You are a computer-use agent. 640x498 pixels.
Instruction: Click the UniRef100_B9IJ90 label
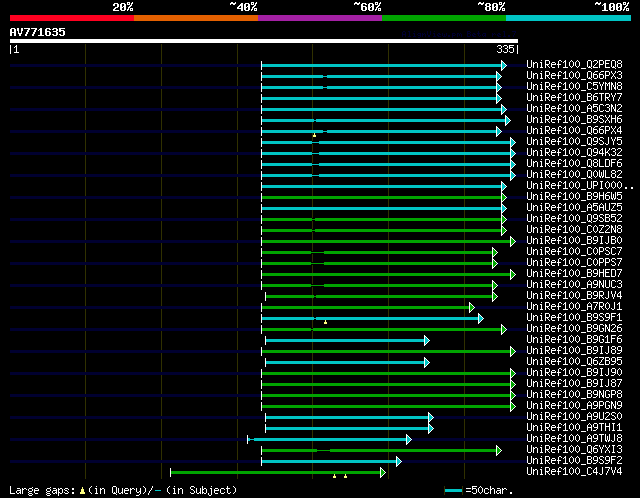click(x=574, y=373)
